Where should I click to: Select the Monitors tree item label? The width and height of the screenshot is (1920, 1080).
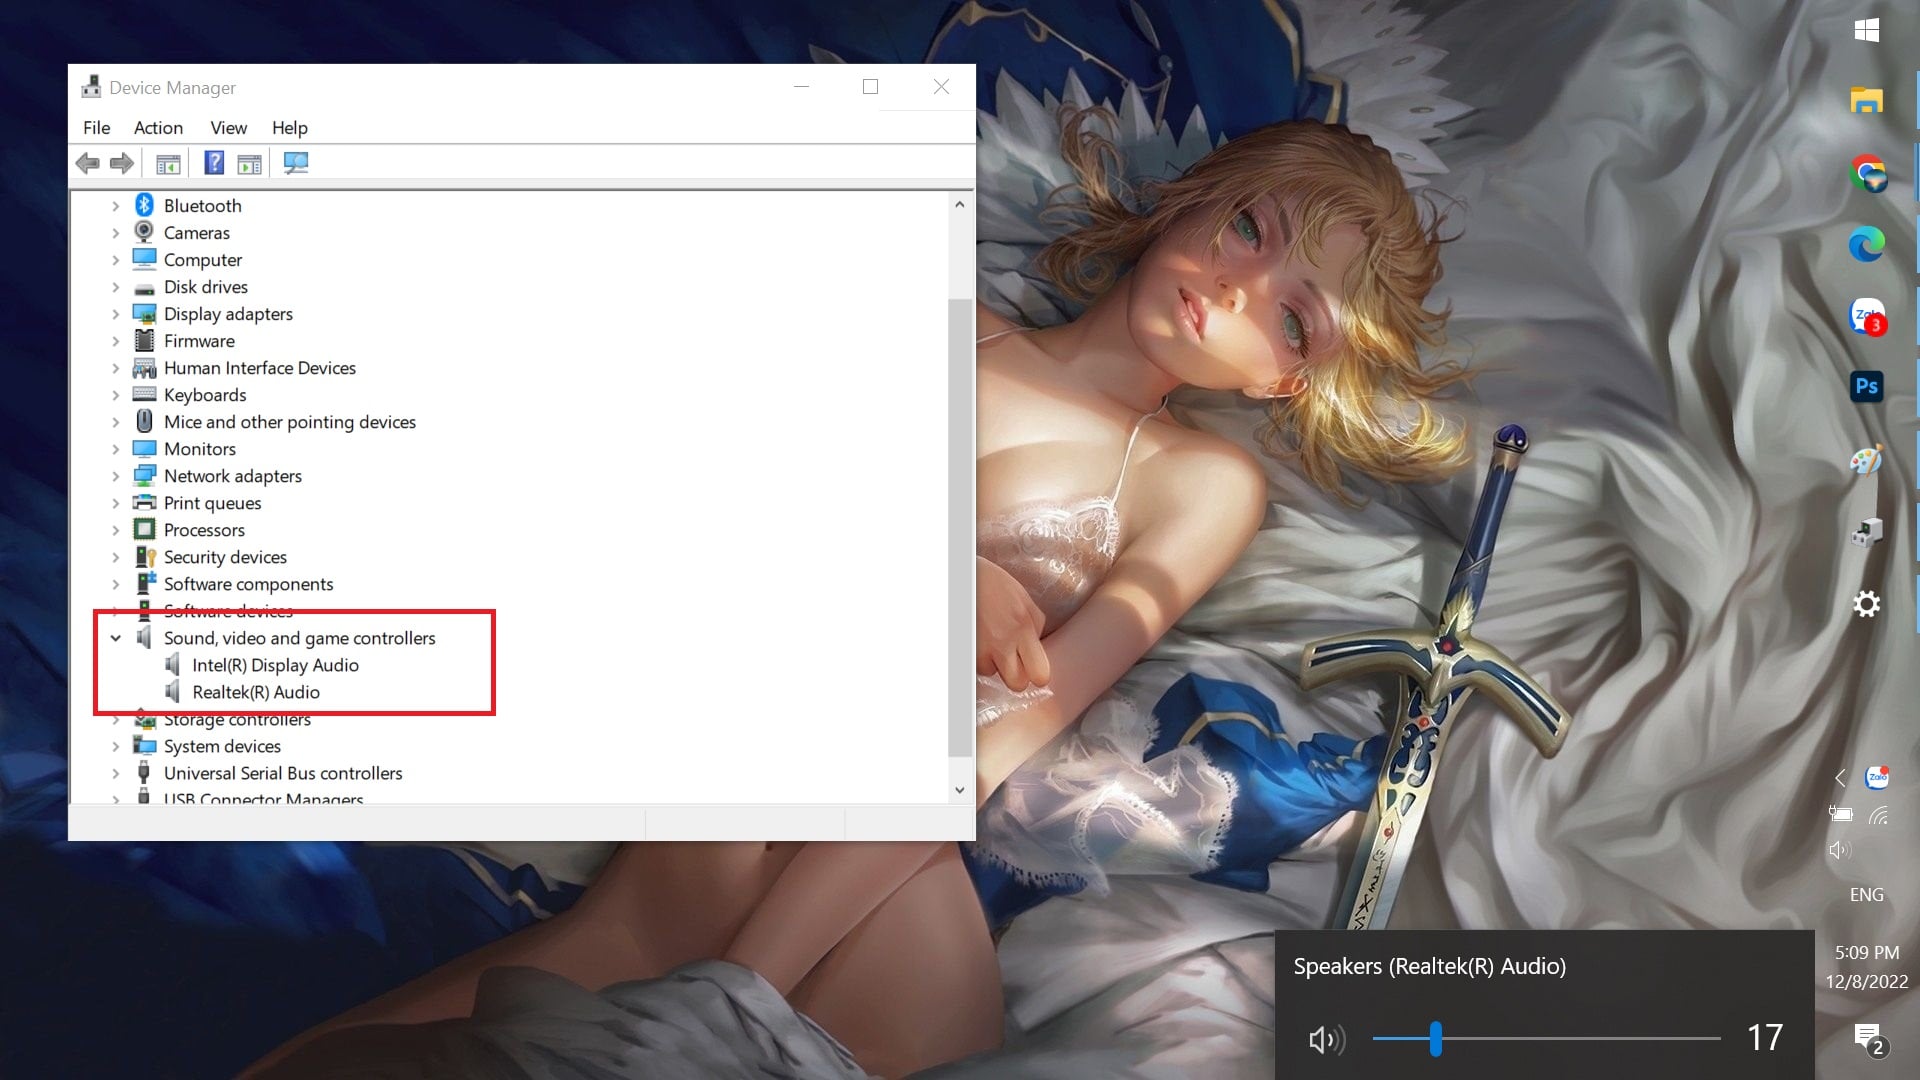200,449
